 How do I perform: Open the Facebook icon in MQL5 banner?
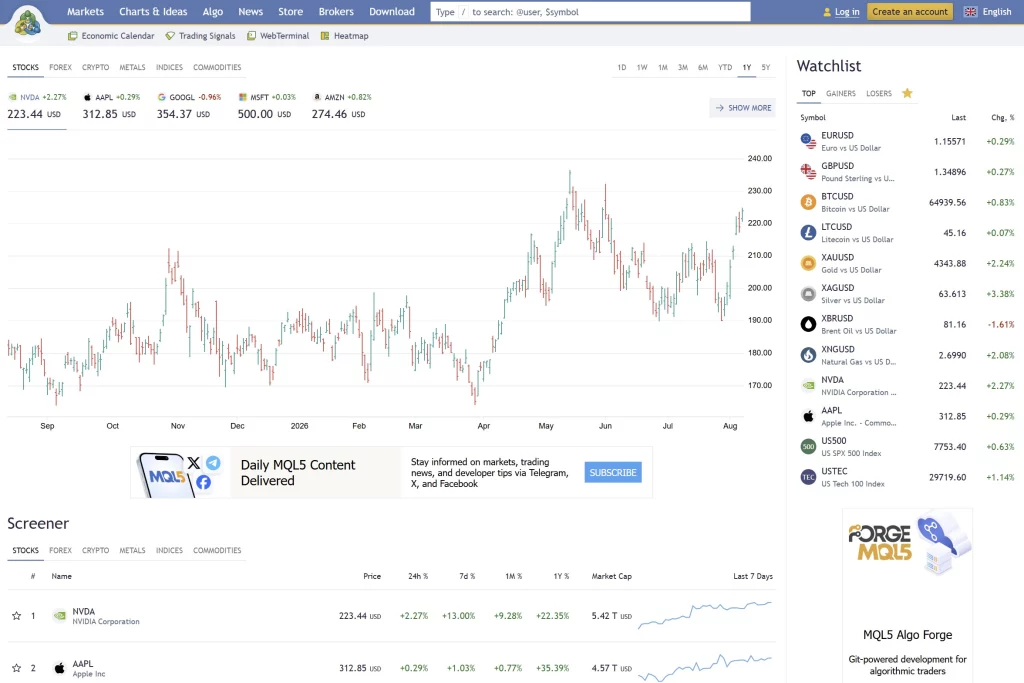coord(203,483)
